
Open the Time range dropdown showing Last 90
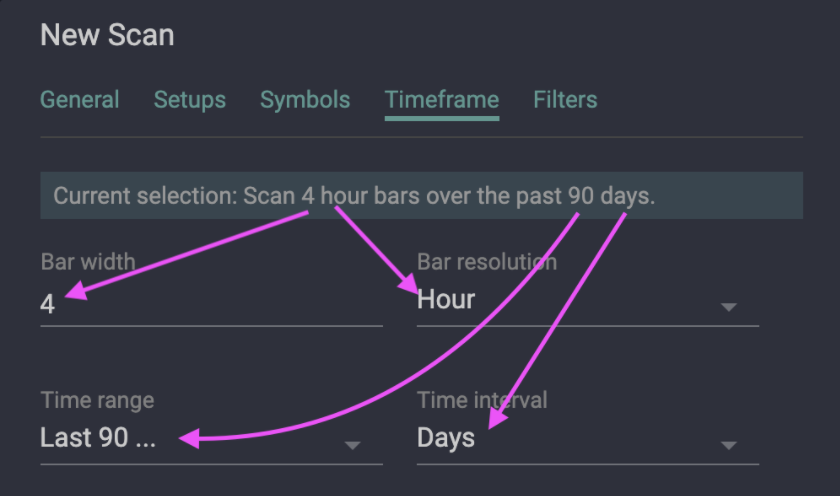pos(190,439)
